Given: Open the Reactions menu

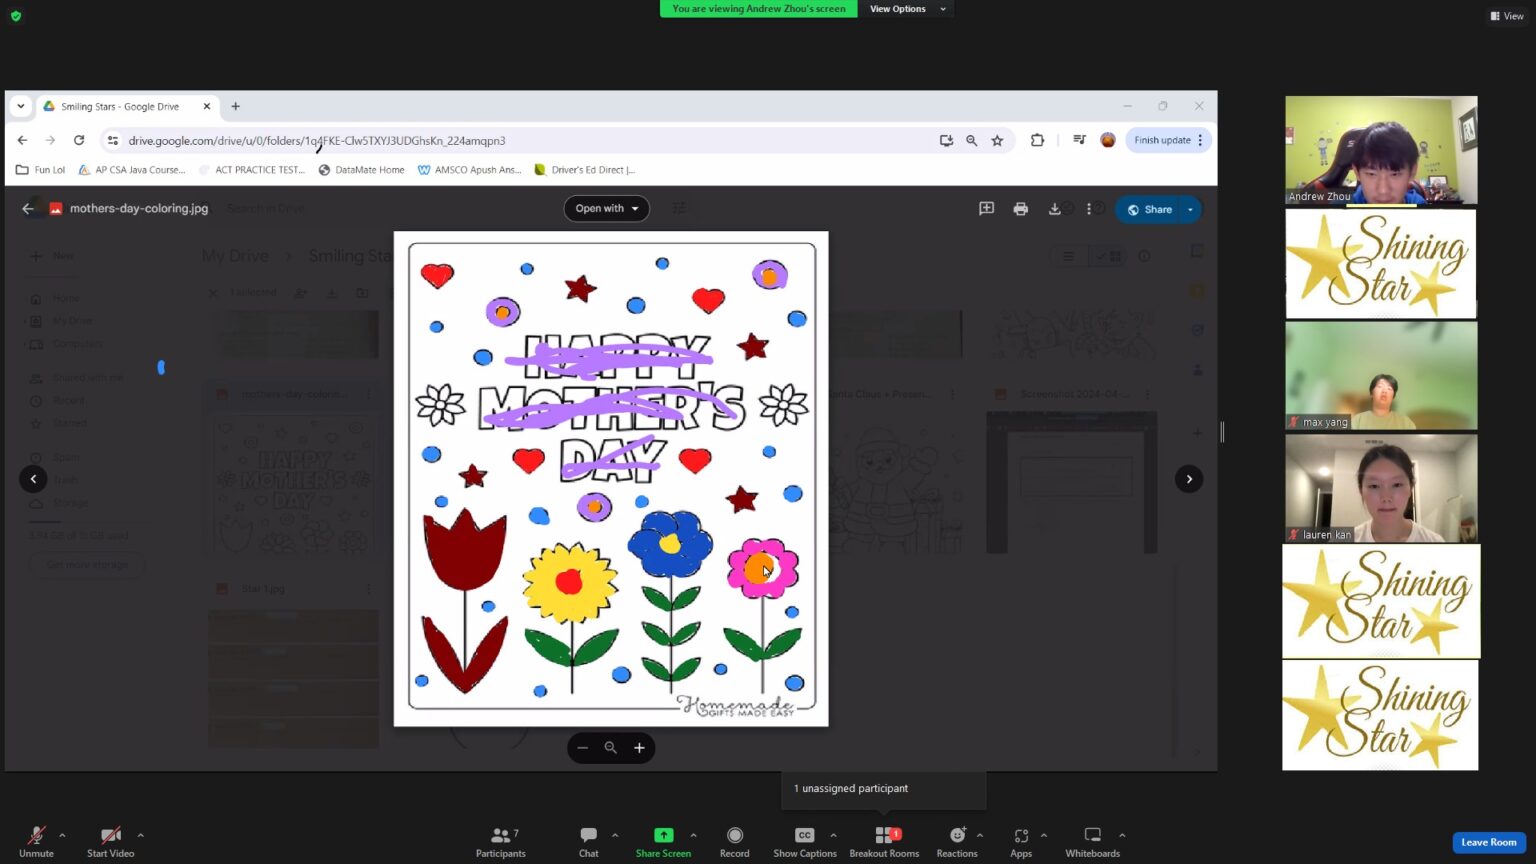Looking at the screenshot, I should point(957,841).
